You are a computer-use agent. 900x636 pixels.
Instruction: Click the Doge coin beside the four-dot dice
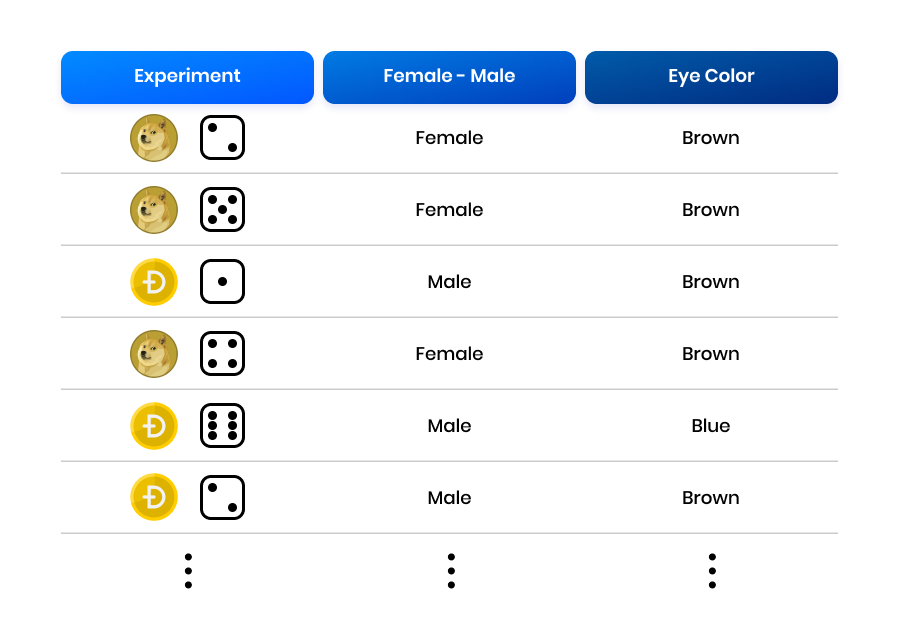tap(154, 354)
